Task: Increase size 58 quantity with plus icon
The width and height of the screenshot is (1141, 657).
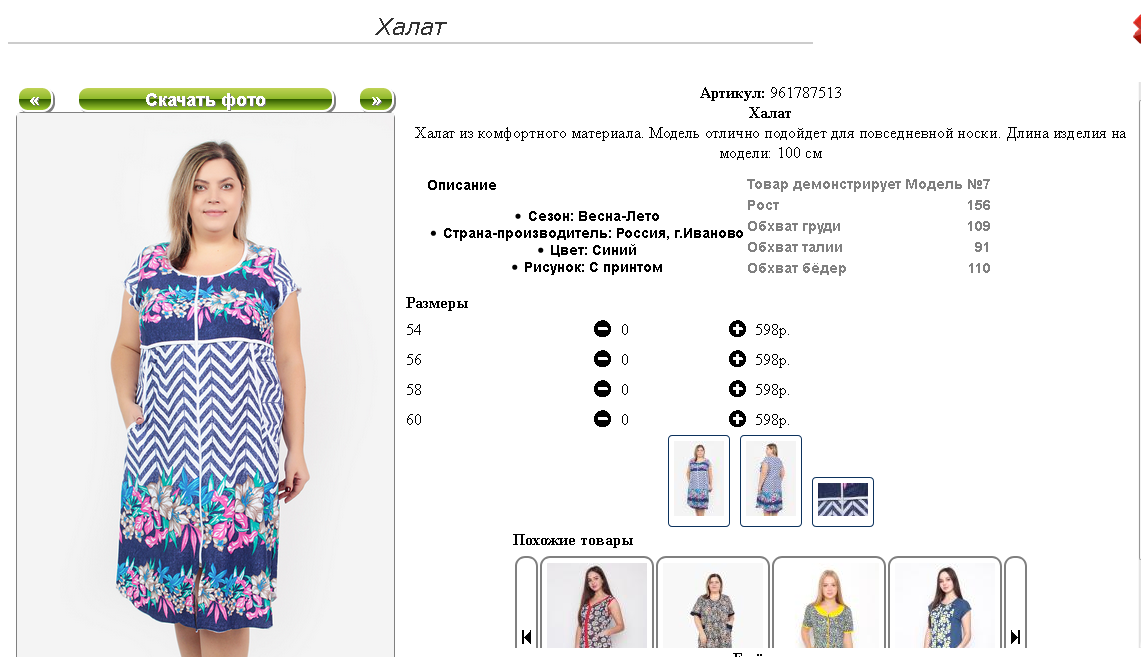Action: pos(737,389)
